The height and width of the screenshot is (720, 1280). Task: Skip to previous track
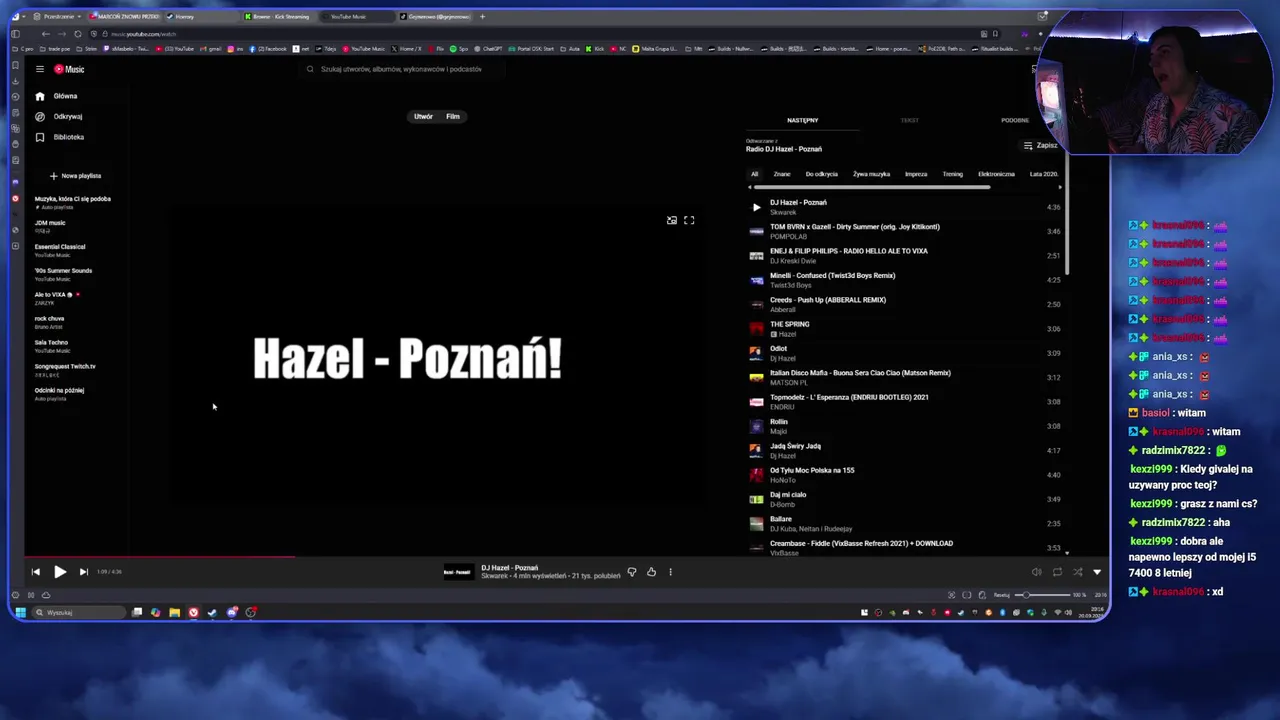point(36,572)
